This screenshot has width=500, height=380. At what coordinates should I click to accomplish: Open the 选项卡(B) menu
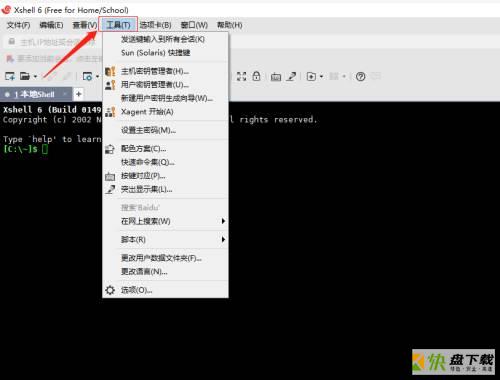point(155,25)
